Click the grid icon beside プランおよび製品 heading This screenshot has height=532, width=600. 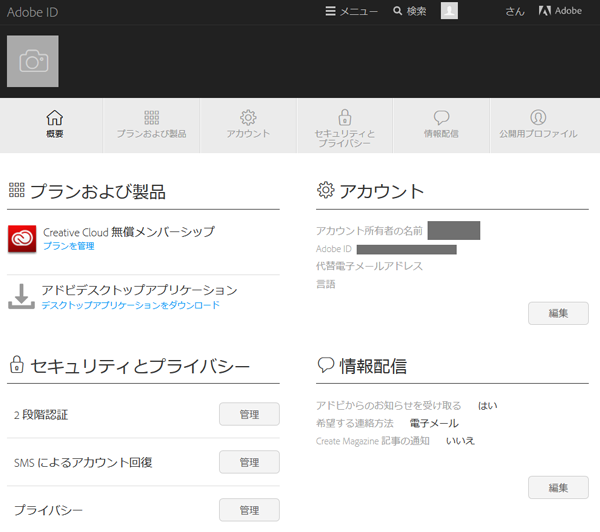click(16, 190)
